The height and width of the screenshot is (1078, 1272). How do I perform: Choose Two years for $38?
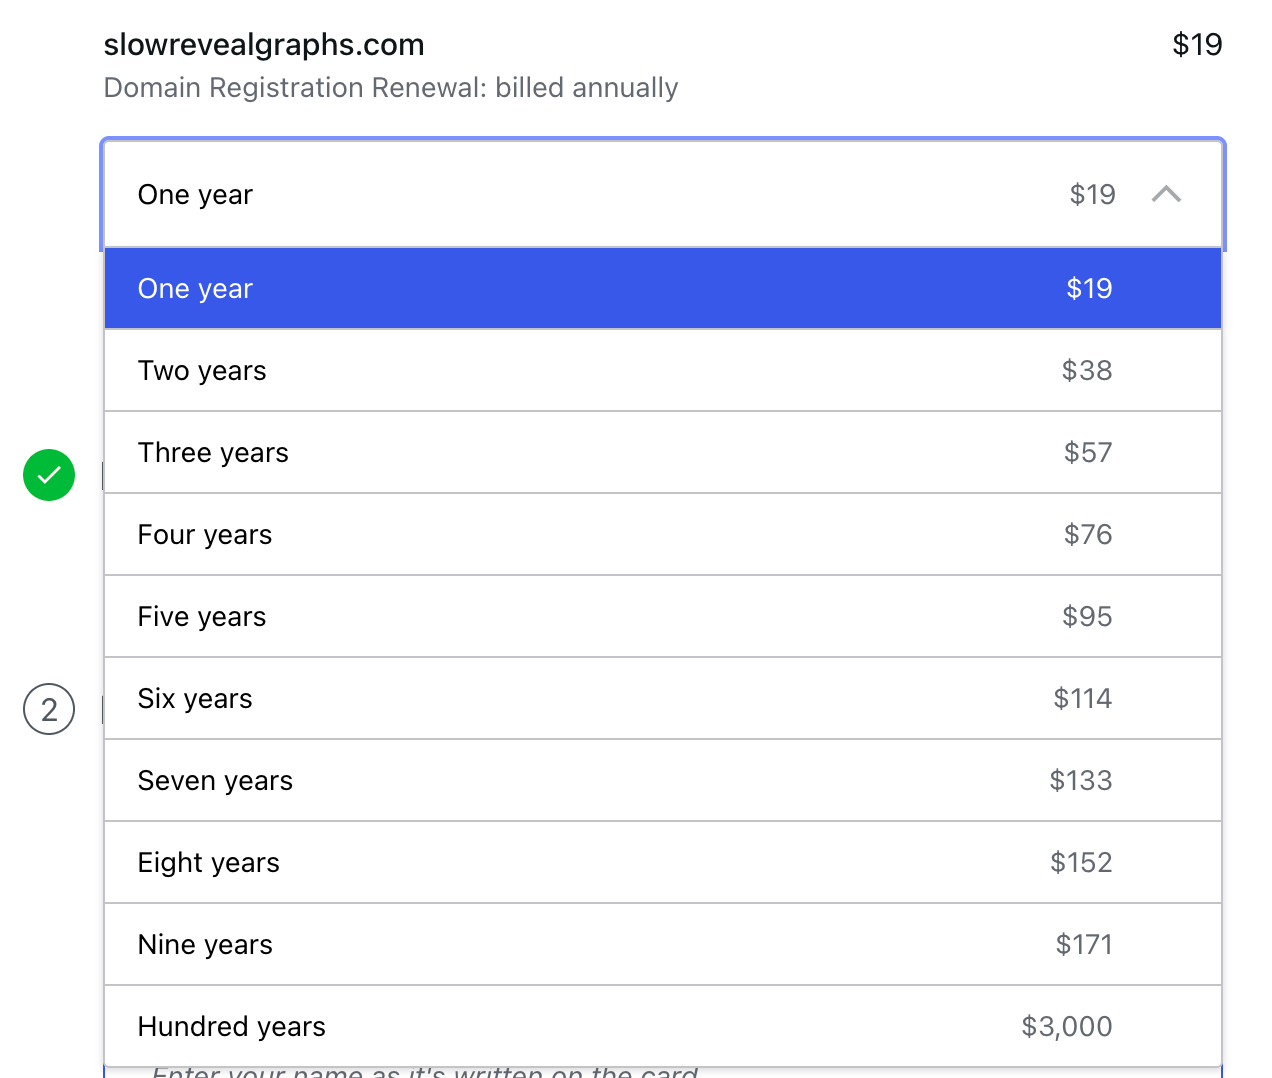(x=662, y=371)
